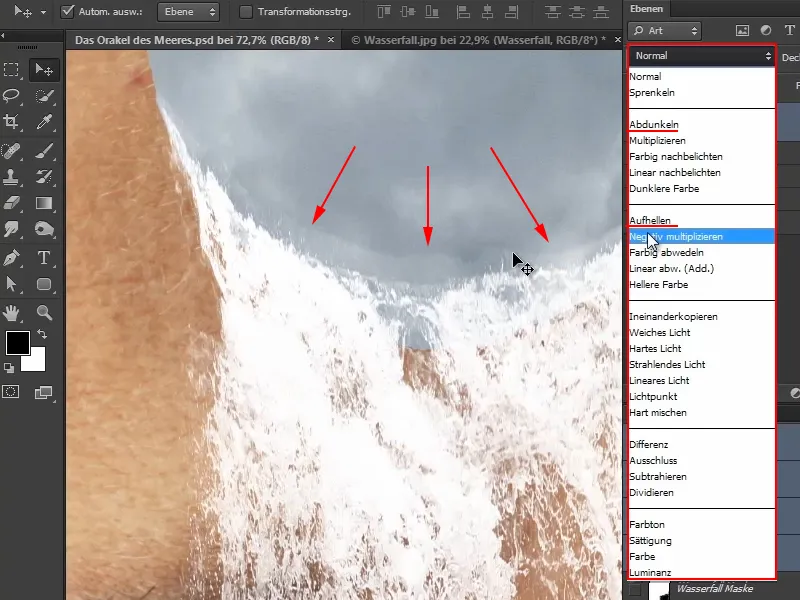Open Move tool preset picker arrow
Screen dimensions: 800x600
tap(43, 12)
